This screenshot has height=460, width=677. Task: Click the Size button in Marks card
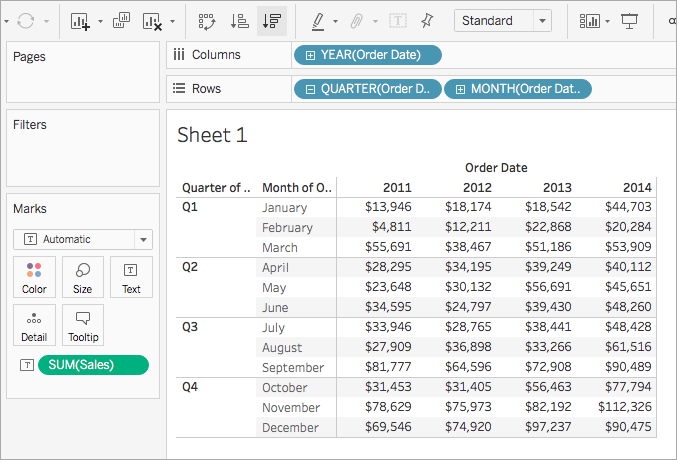pos(82,277)
